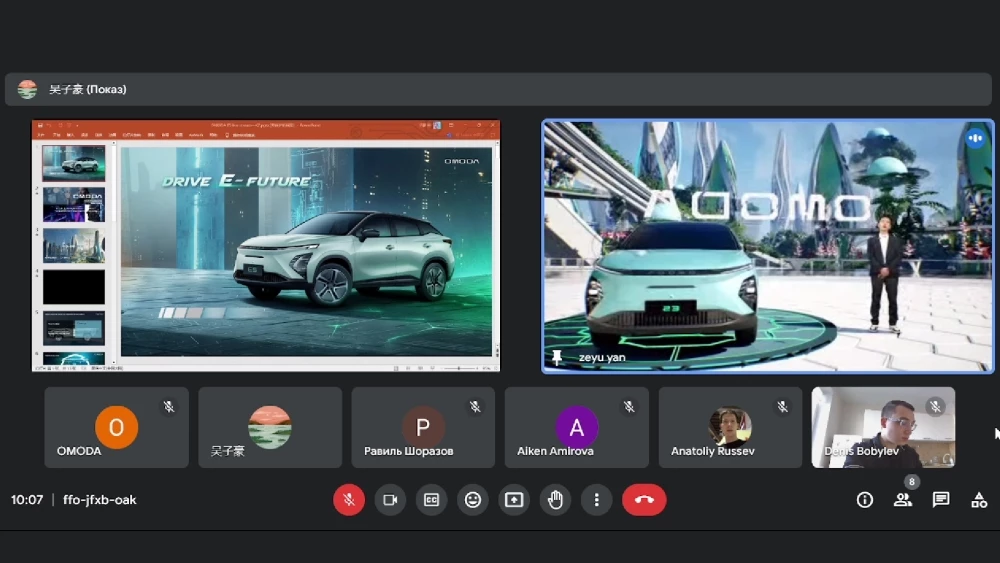Image resolution: width=1000 pixels, height=563 pixels.
Task: Leave the call with red hang-up button
Action: pos(644,500)
